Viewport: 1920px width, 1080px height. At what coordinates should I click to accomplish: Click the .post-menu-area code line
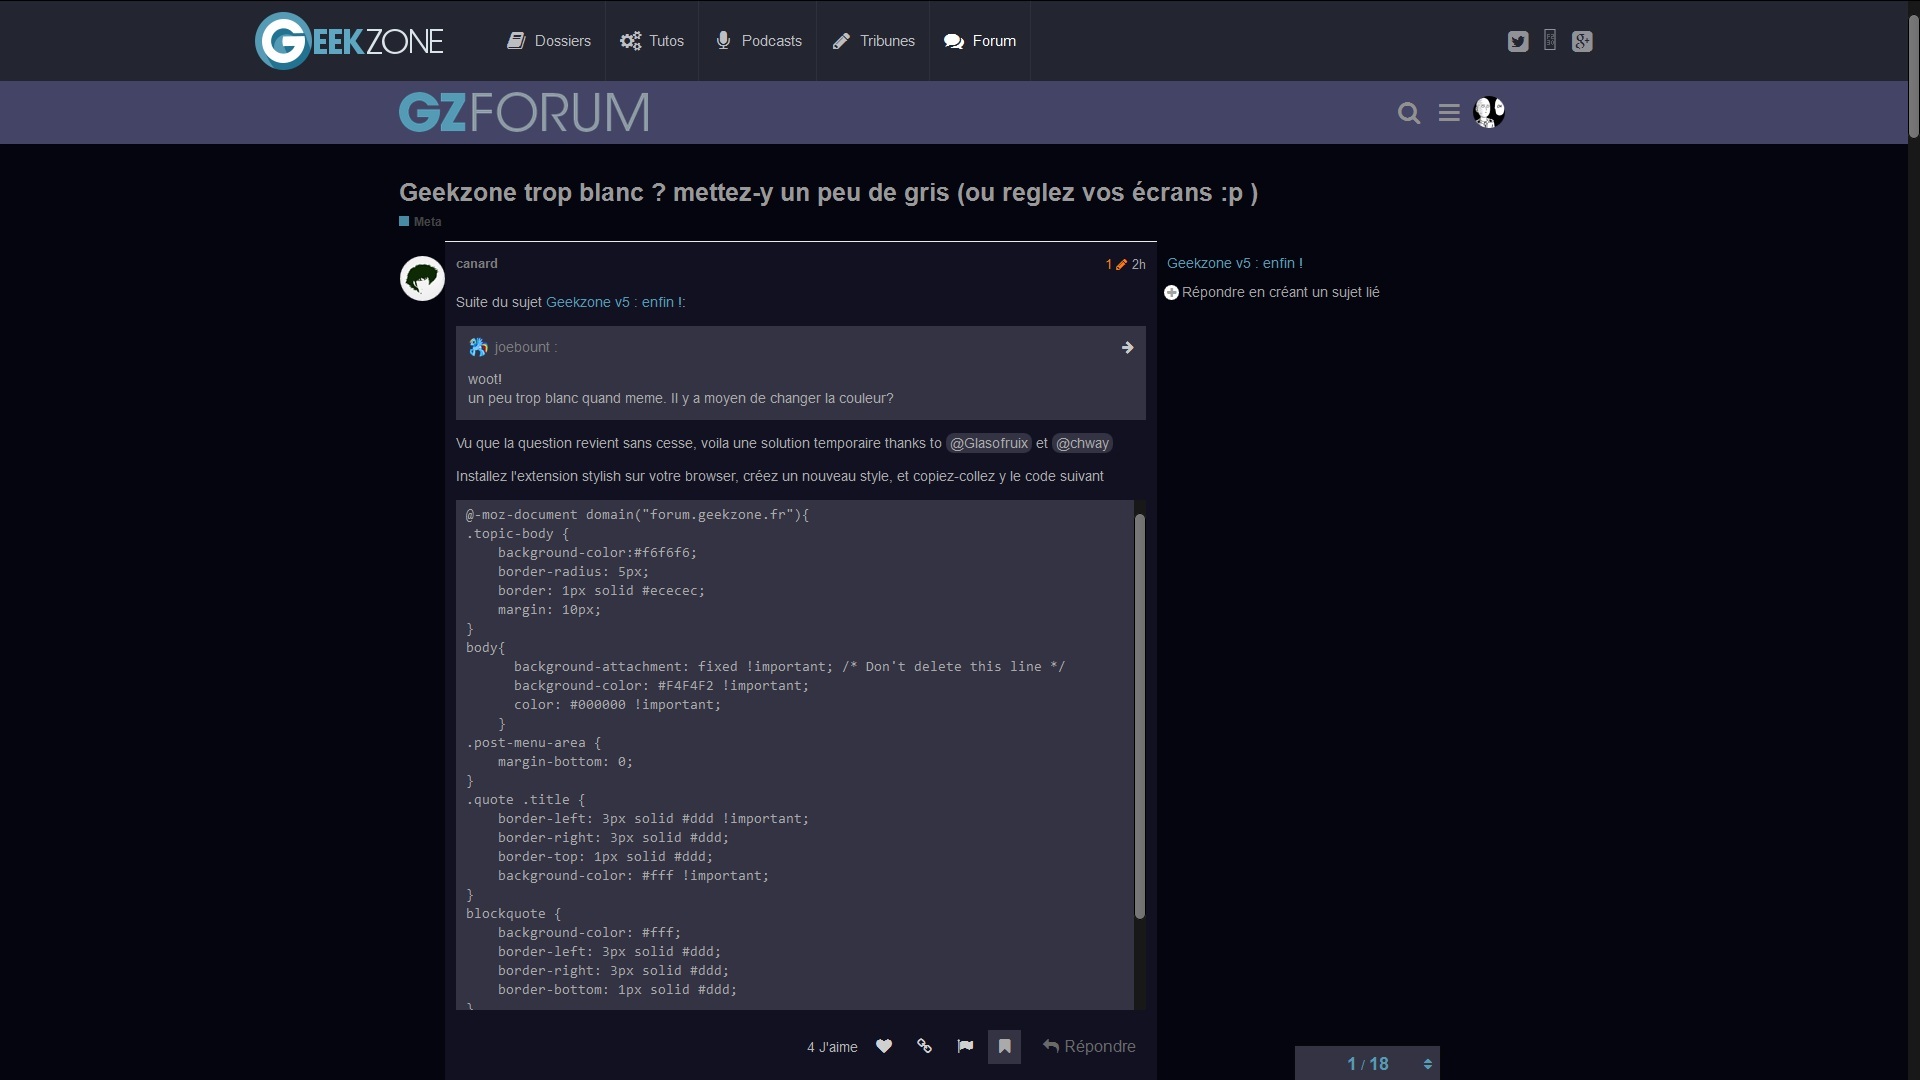click(x=533, y=742)
